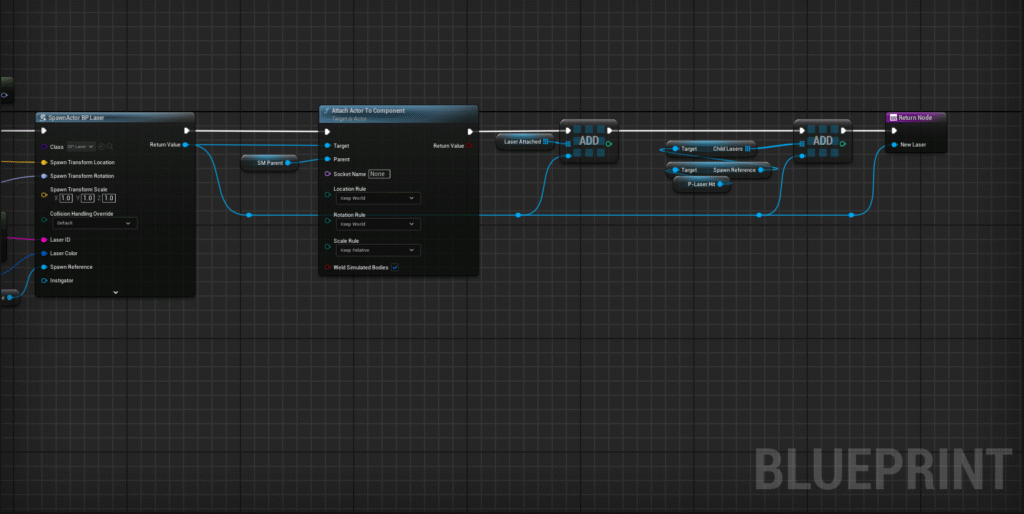Screen dimensions: 1024x514
Task: Click the use-selected-asset arrow beside Class dropdown
Action: [x=101, y=147]
